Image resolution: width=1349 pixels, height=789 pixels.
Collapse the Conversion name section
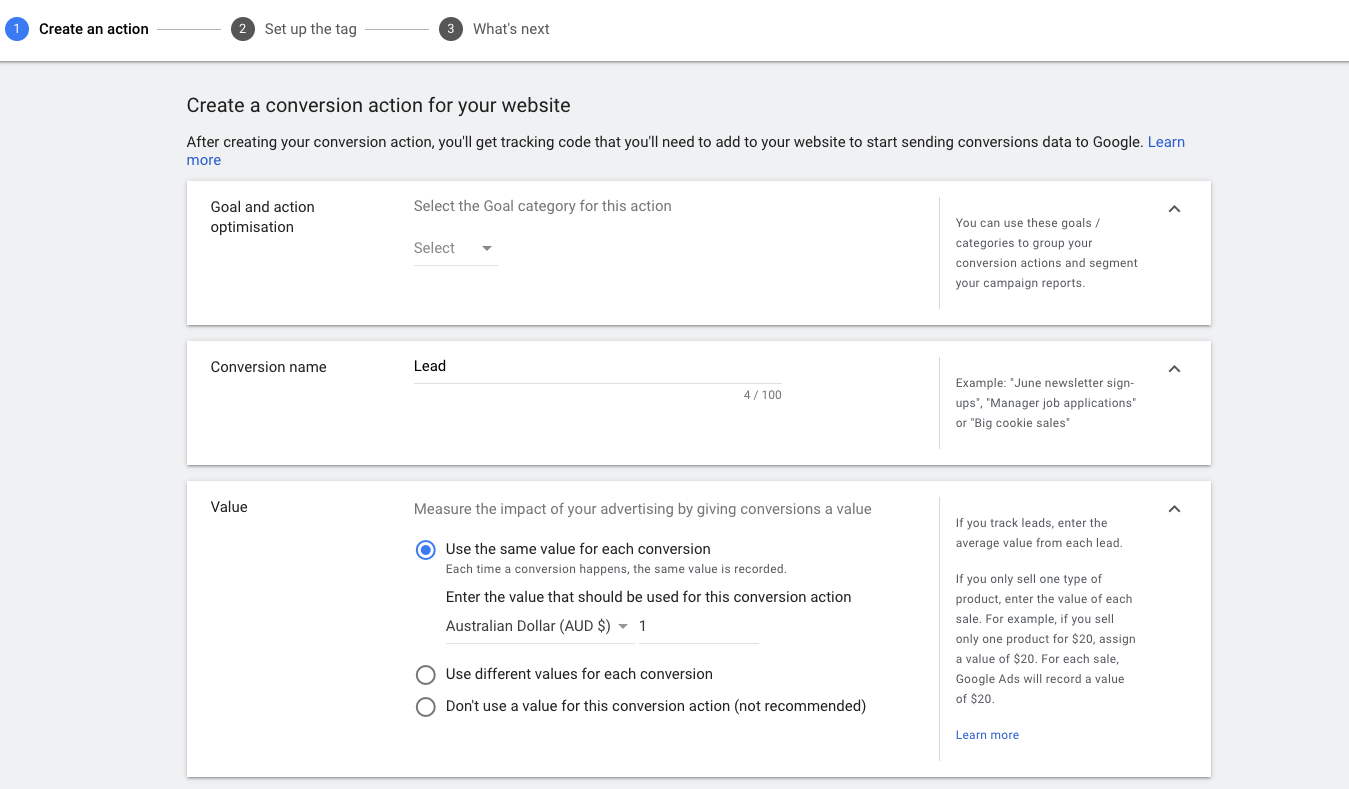pyautogui.click(x=1174, y=368)
